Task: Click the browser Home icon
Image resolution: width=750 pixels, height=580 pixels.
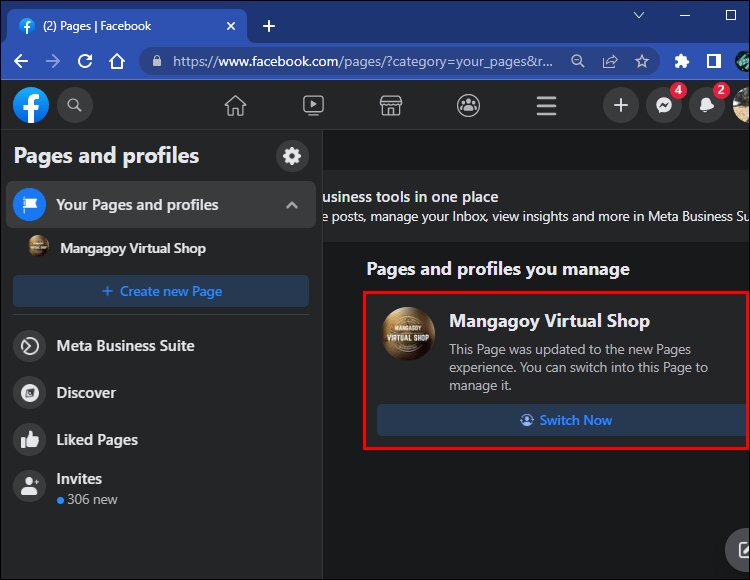Action: [x=117, y=61]
